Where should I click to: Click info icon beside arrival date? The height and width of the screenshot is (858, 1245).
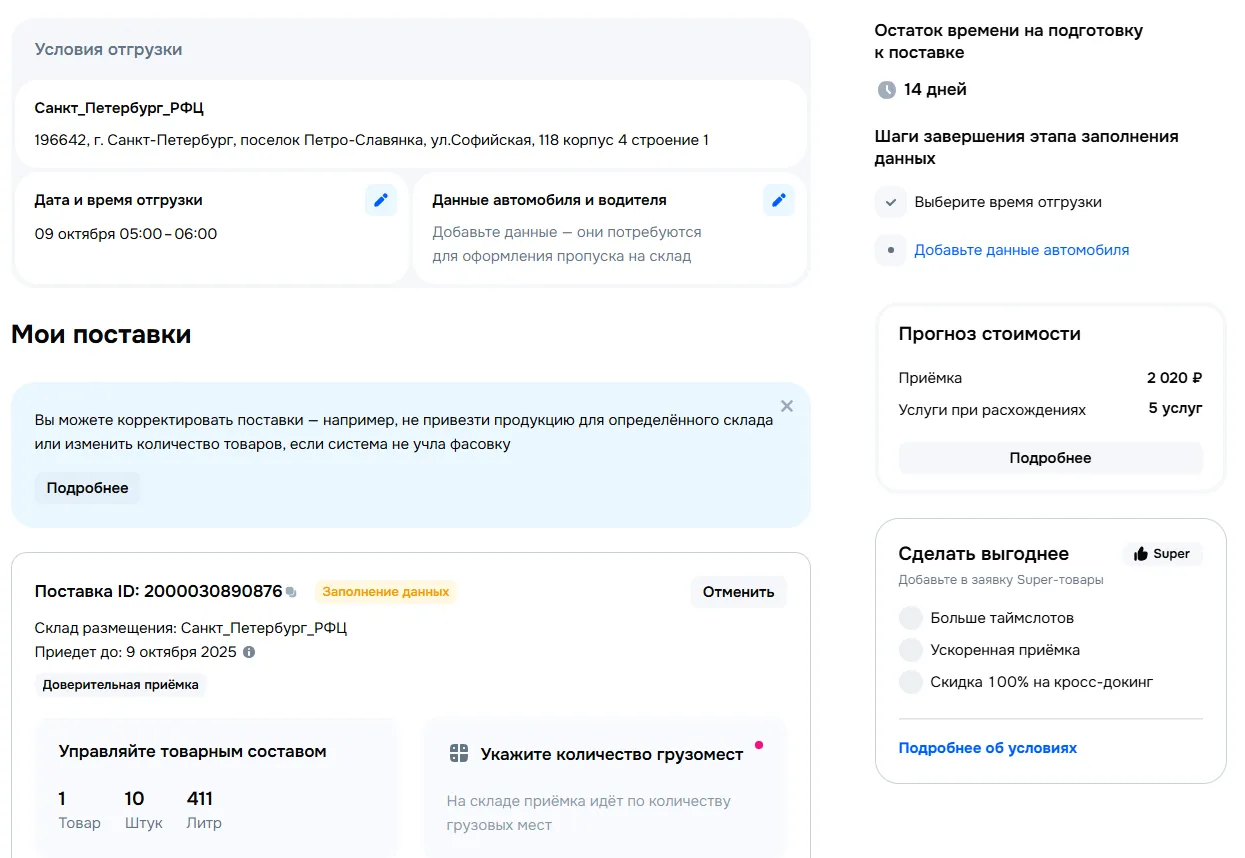[249, 652]
